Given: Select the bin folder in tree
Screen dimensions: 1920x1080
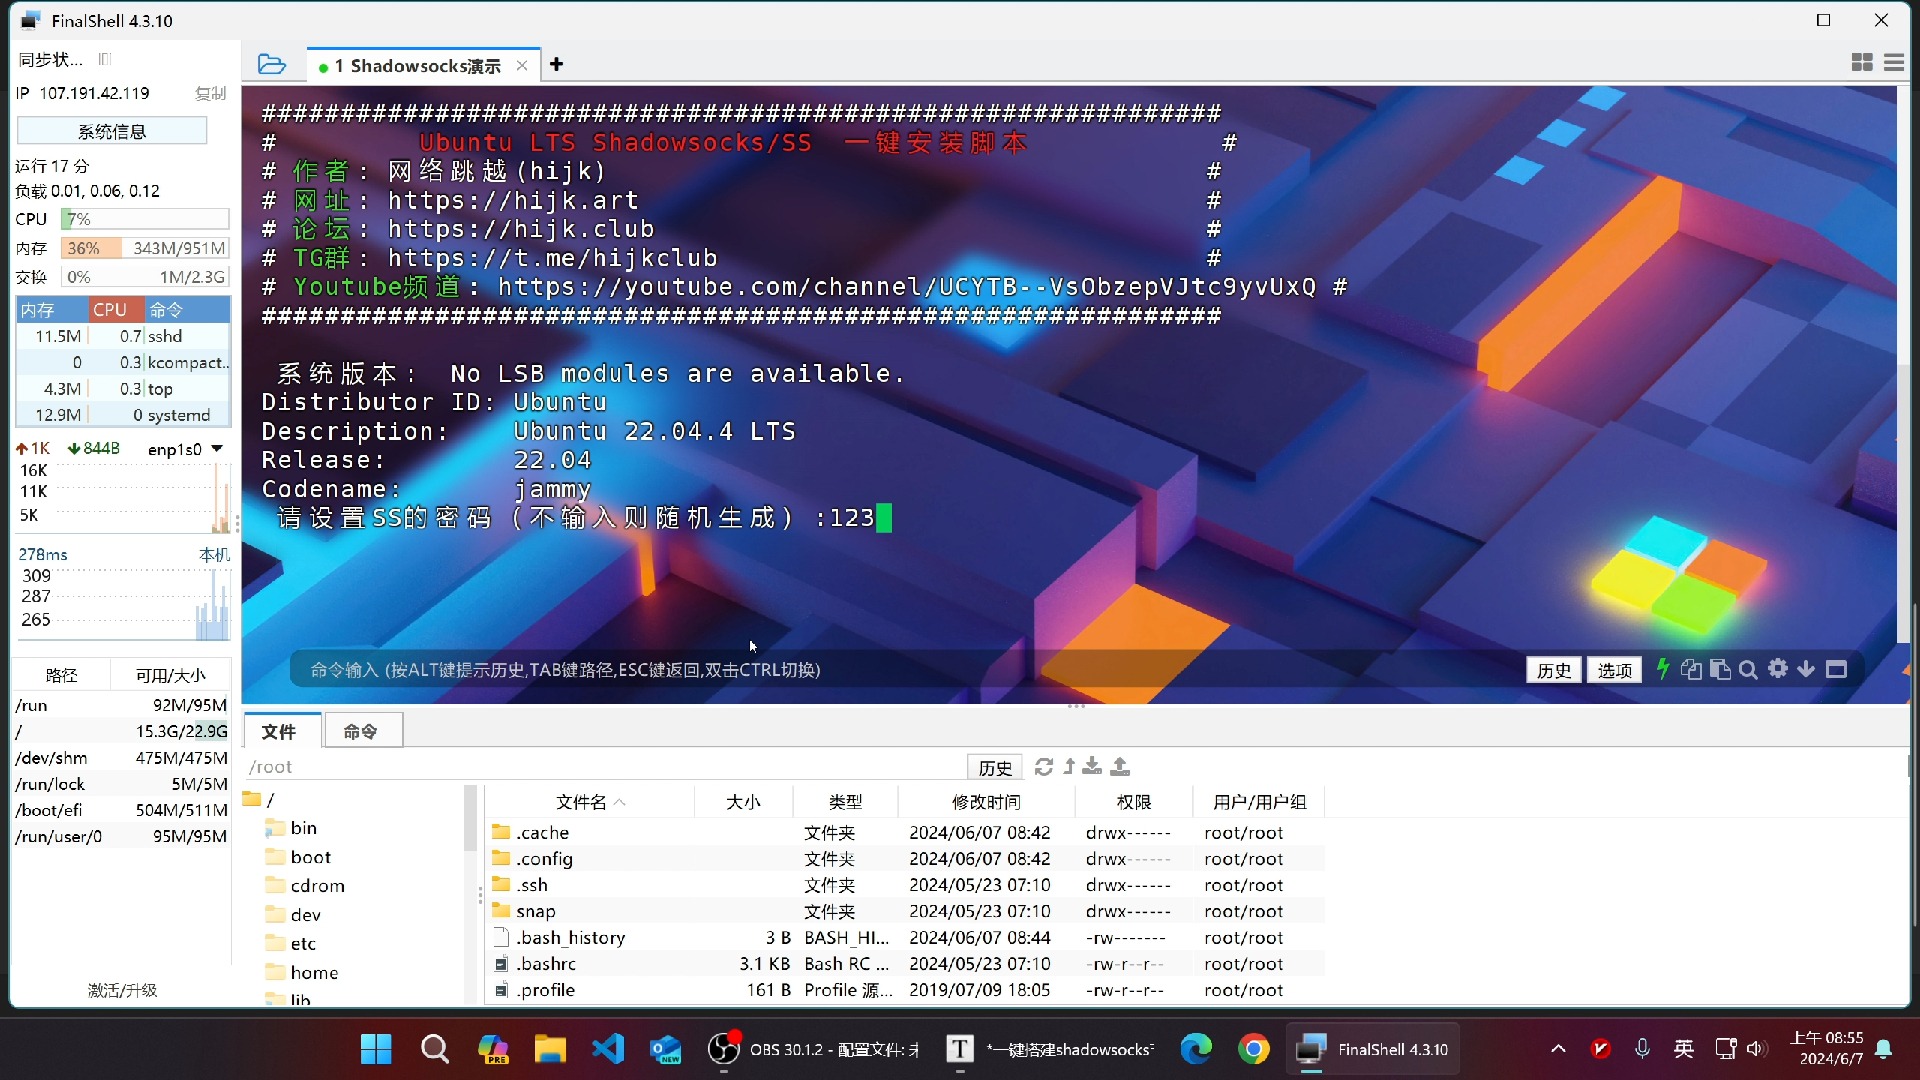Looking at the screenshot, I should 292,828.
